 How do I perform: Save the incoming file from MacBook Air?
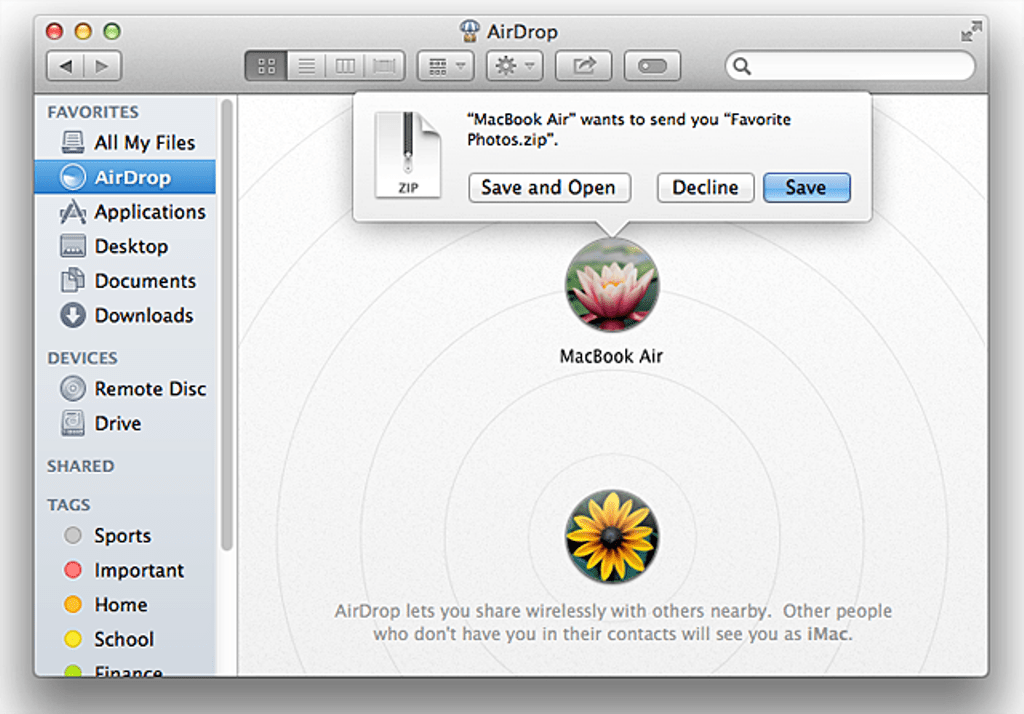pyautogui.click(x=806, y=188)
